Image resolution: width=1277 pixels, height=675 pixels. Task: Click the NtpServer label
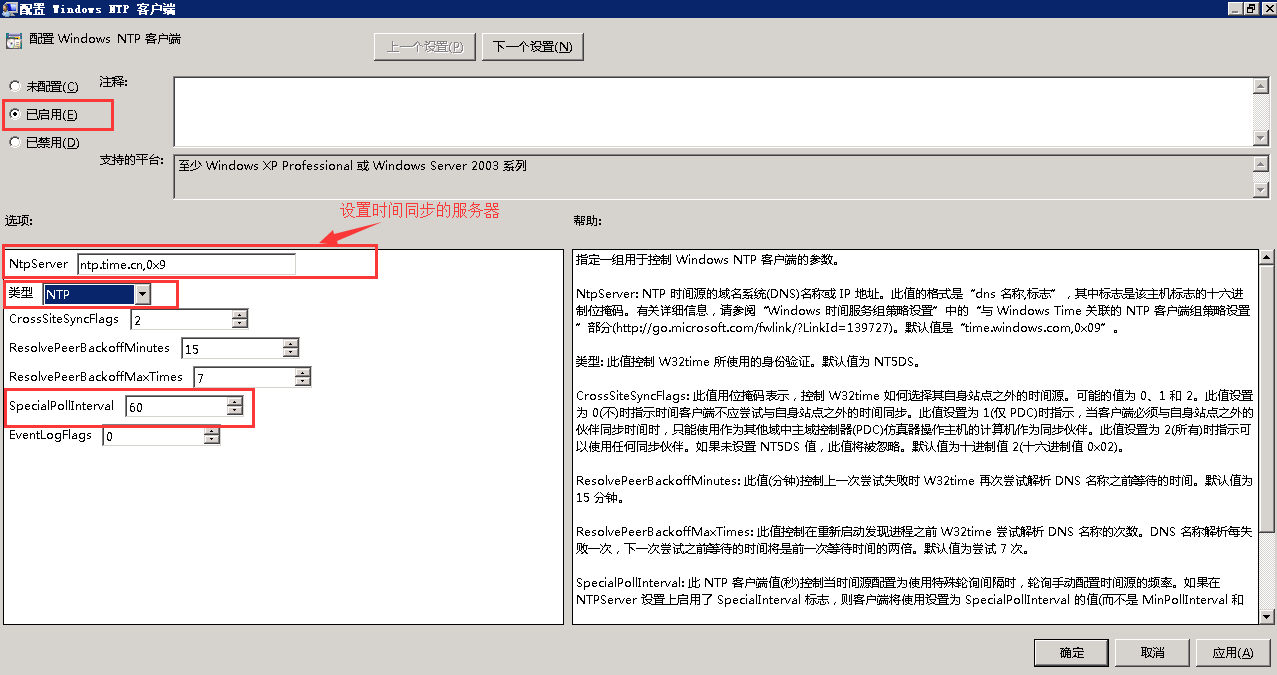pyautogui.click(x=38, y=264)
